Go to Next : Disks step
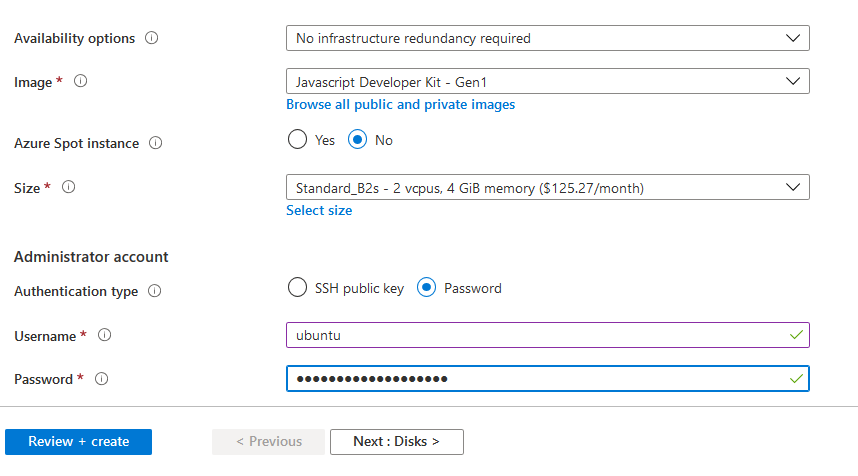The image size is (858, 476). (397, 442)
